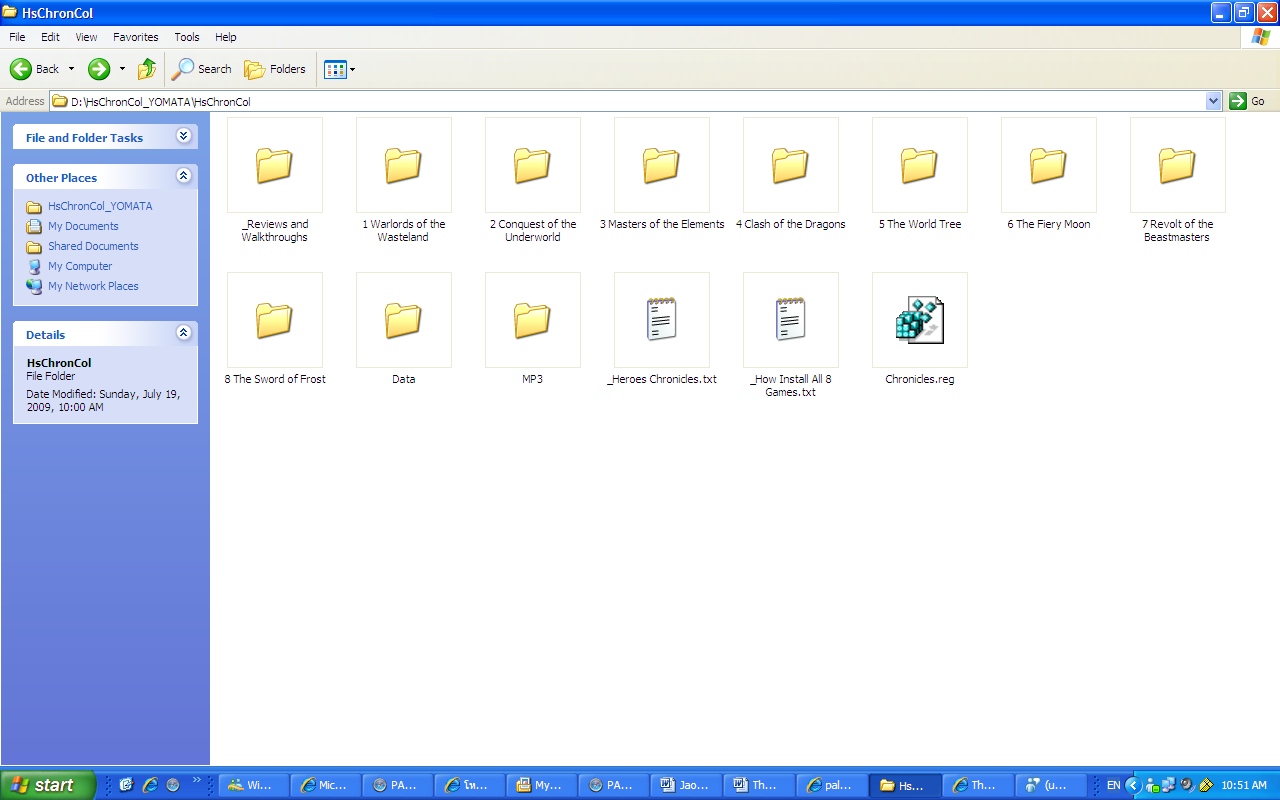The width and height of the screenshot is (1280, 800).
Task: Open My Computer link
Action: tap(80, 266)
